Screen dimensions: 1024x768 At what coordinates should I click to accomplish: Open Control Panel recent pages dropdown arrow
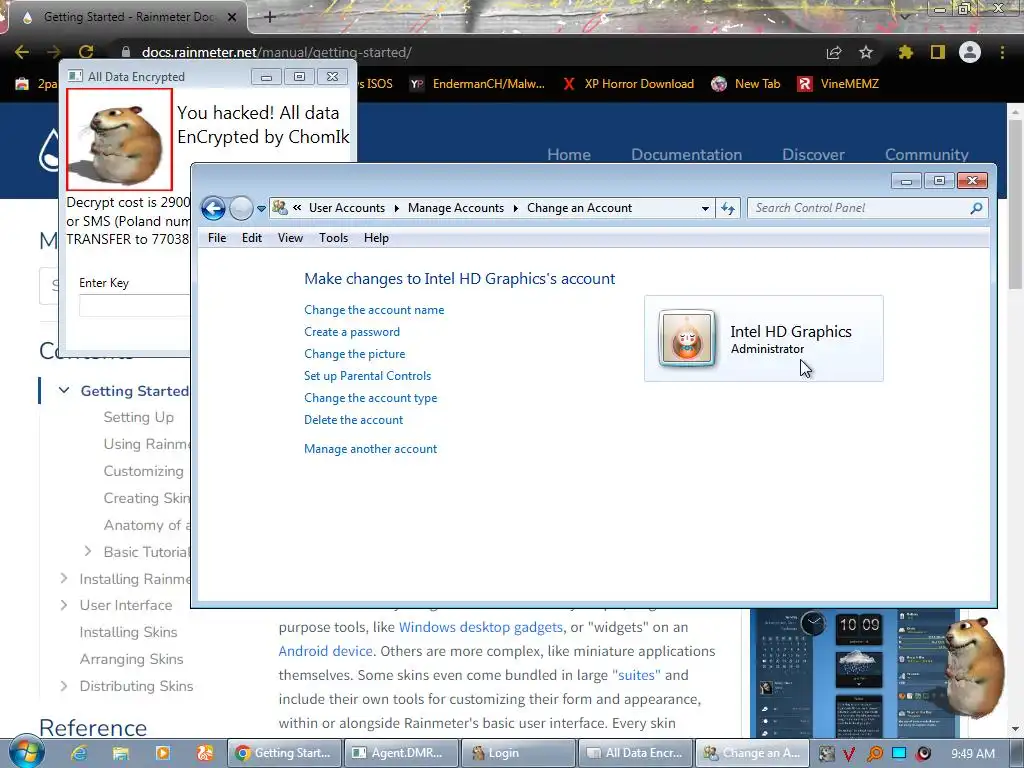[x=261, y=209]
